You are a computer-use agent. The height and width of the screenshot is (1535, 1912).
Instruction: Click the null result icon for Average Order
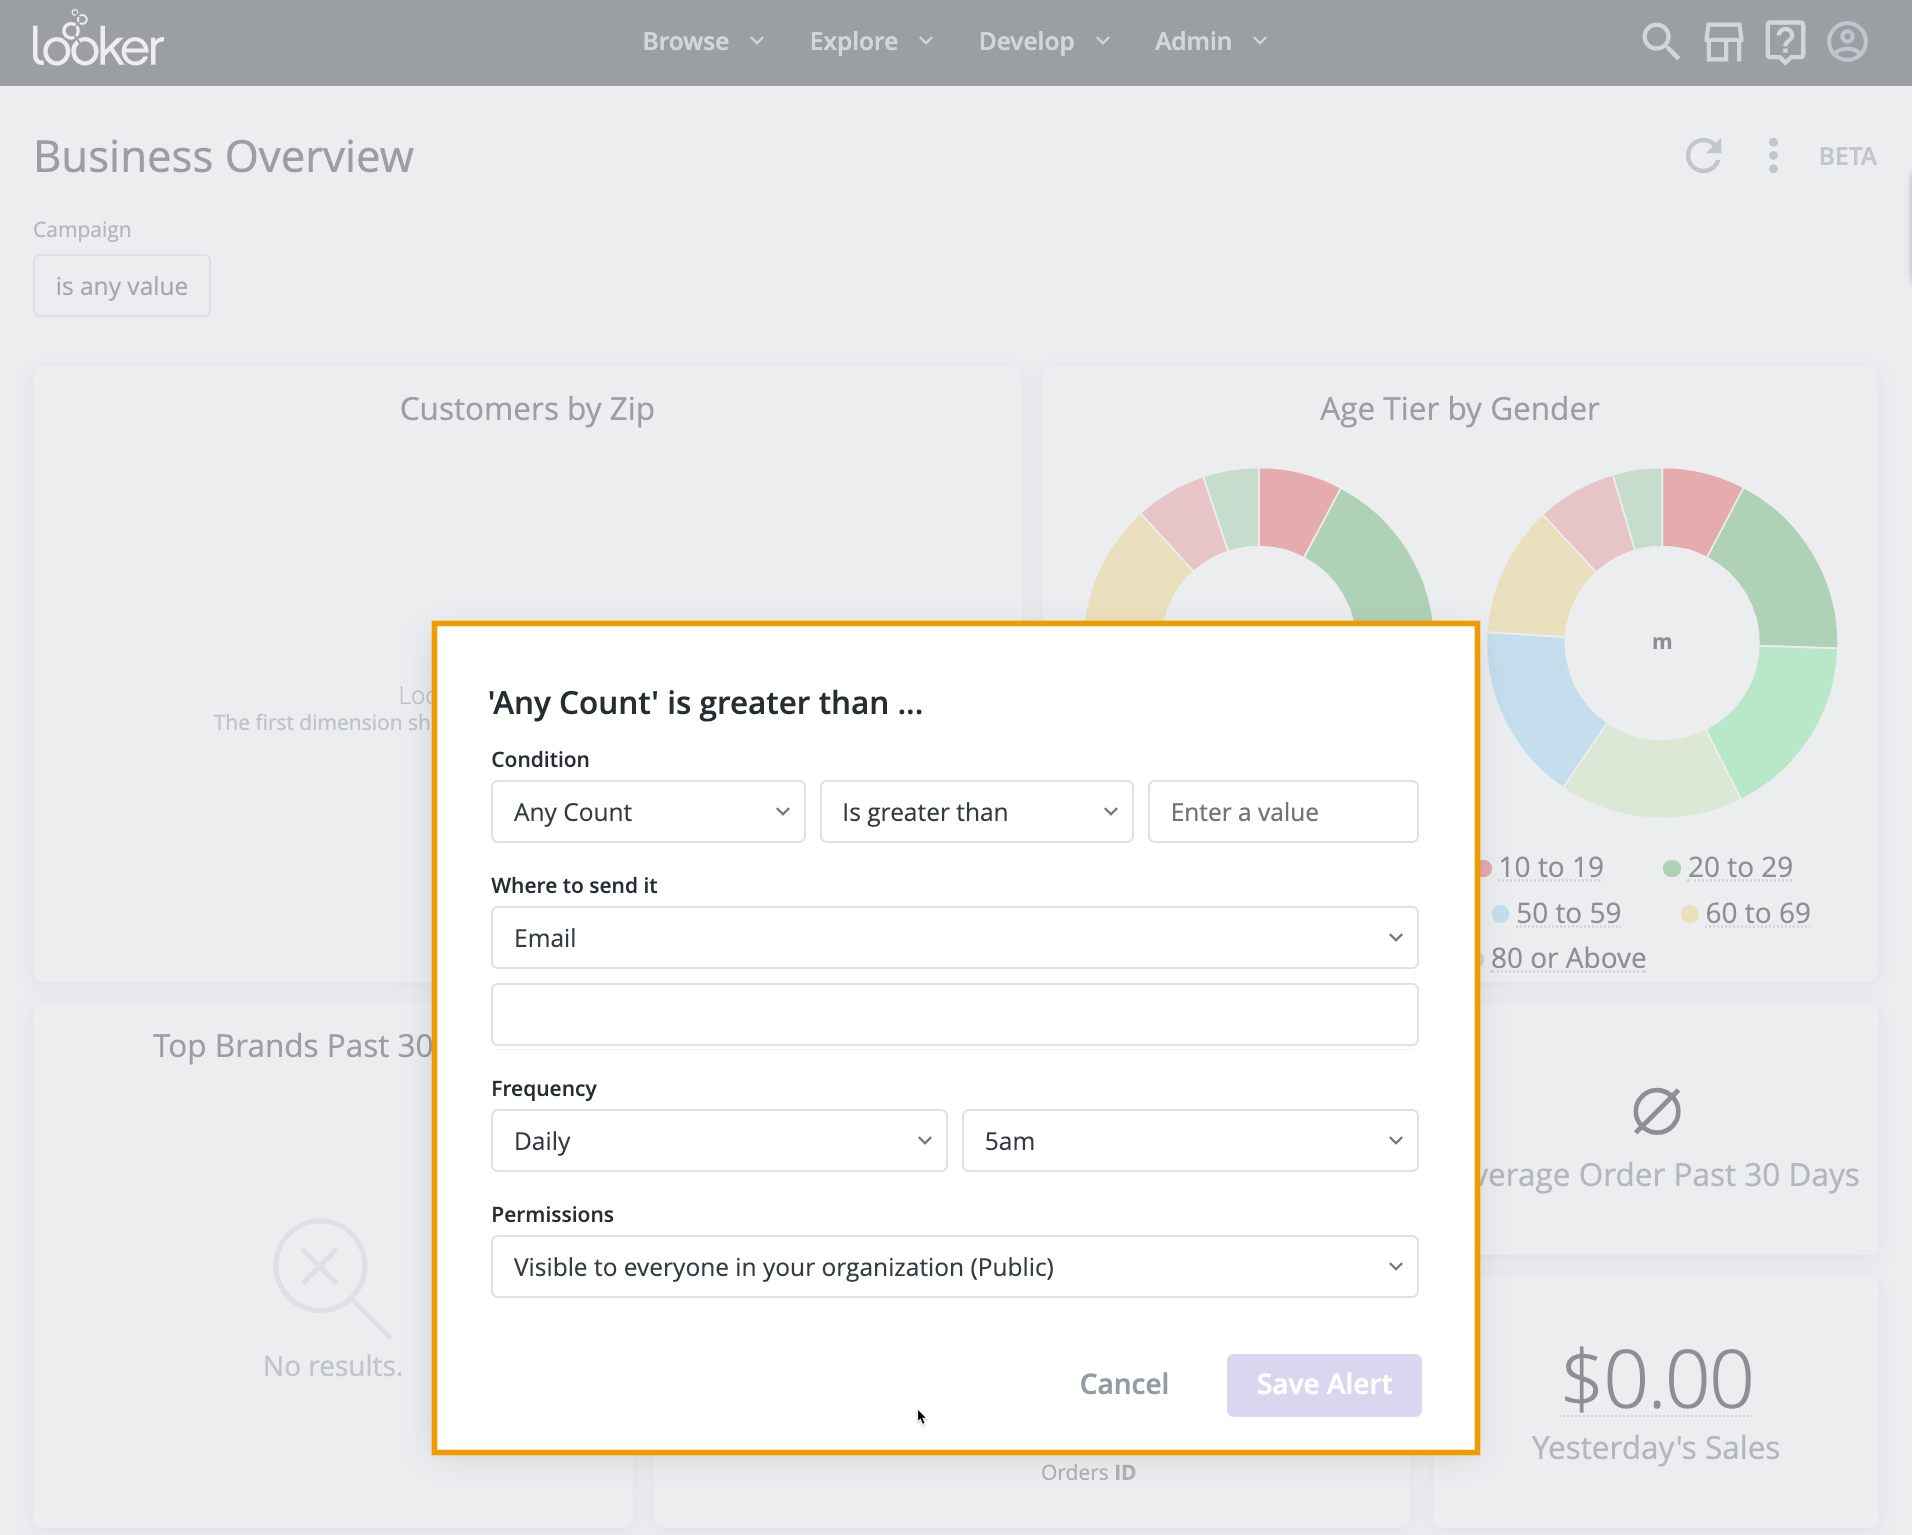click(1656, 1111)
